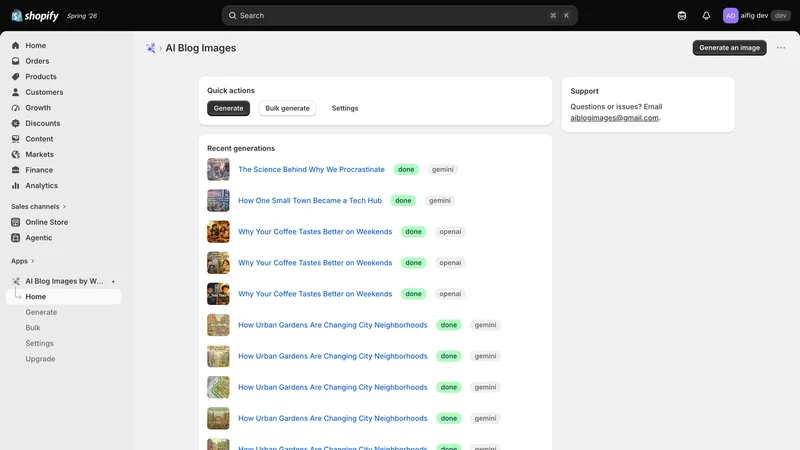Open the Sidekick assistant icon in top bar

pyautogui.click(x=682, y=16)
